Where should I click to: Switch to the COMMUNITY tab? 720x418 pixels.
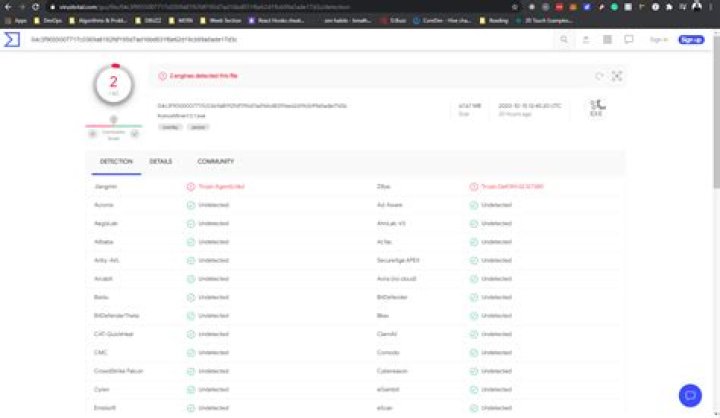click(x=215, y=161)
